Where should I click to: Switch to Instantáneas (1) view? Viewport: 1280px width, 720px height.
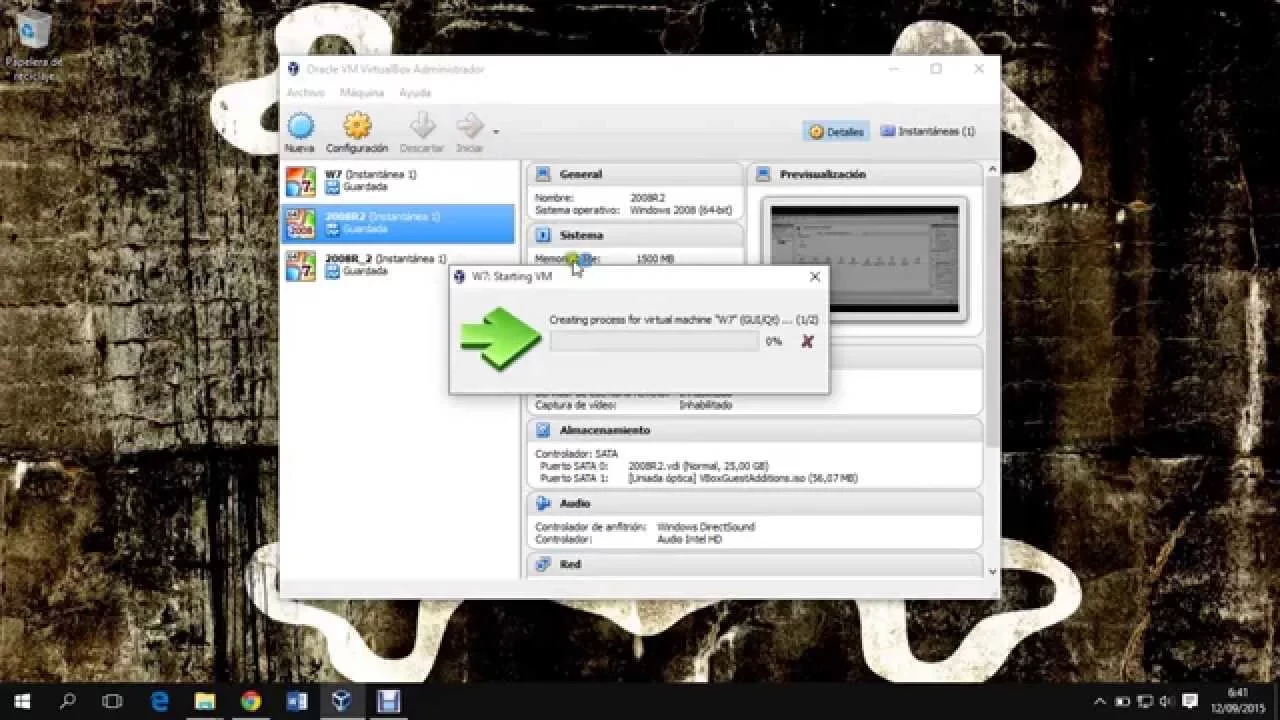(x=927, y=131)
